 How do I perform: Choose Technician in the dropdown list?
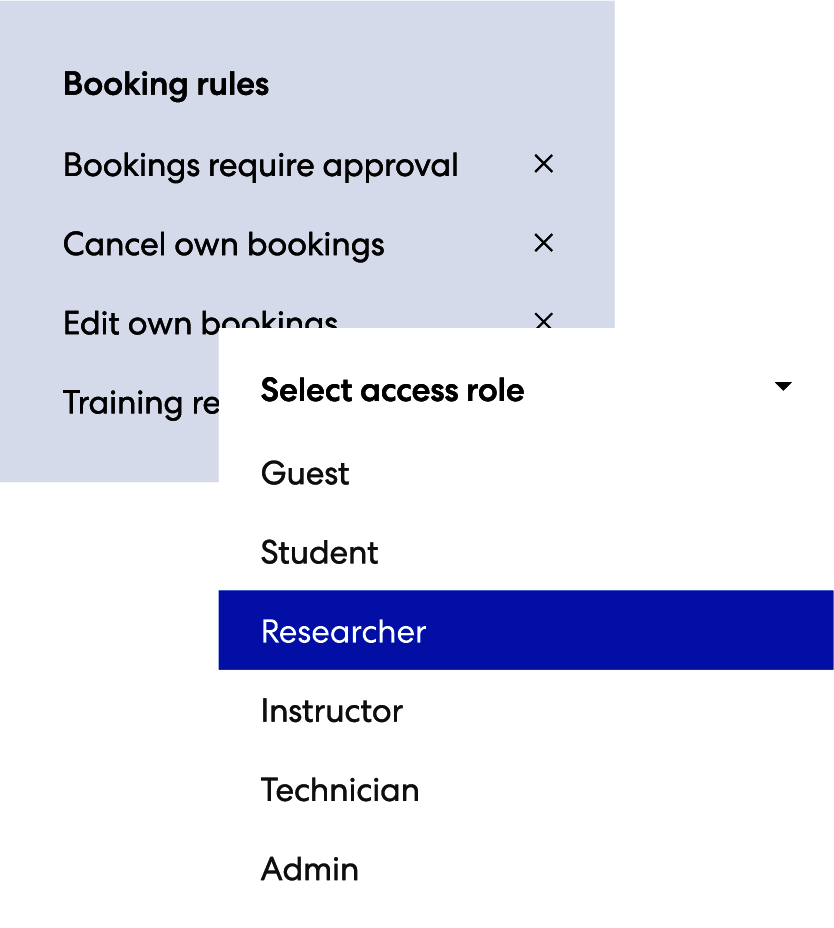340,790
